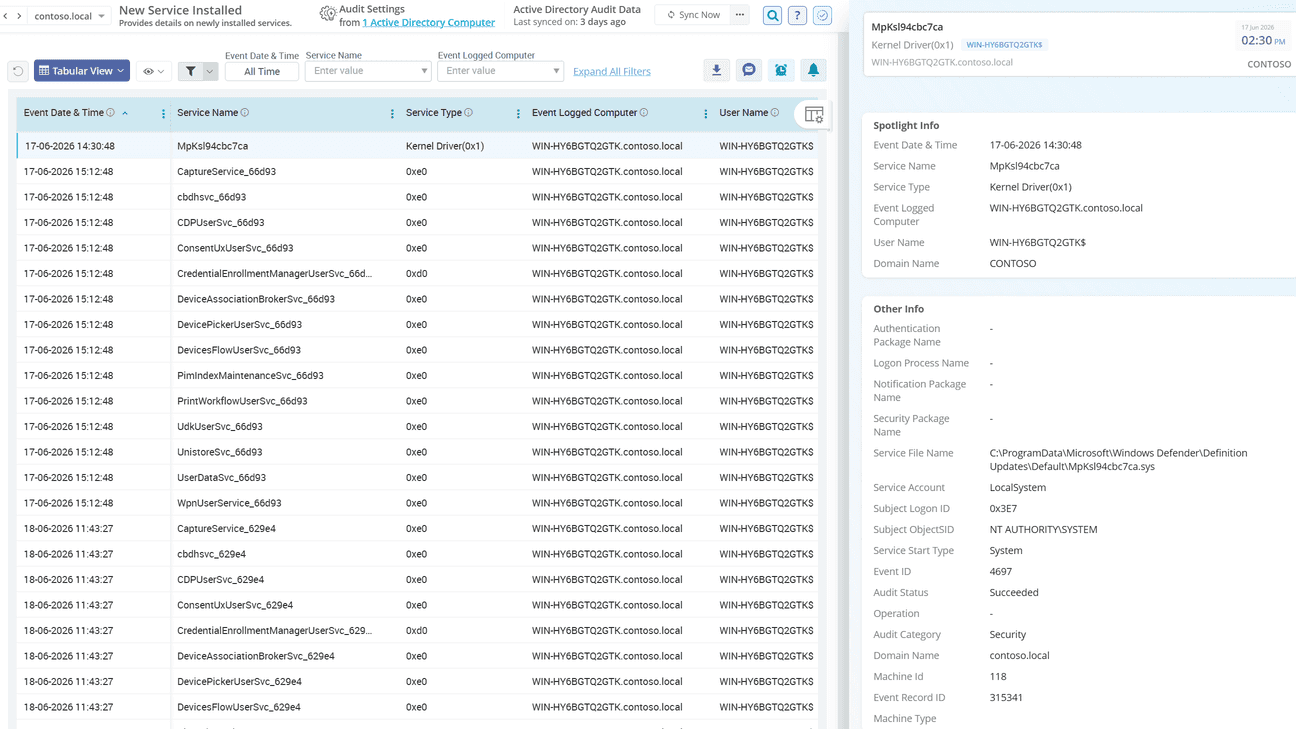Download the report with export icon
Viewport: 1296px width, 729px height.
click(x=716, y=70)
